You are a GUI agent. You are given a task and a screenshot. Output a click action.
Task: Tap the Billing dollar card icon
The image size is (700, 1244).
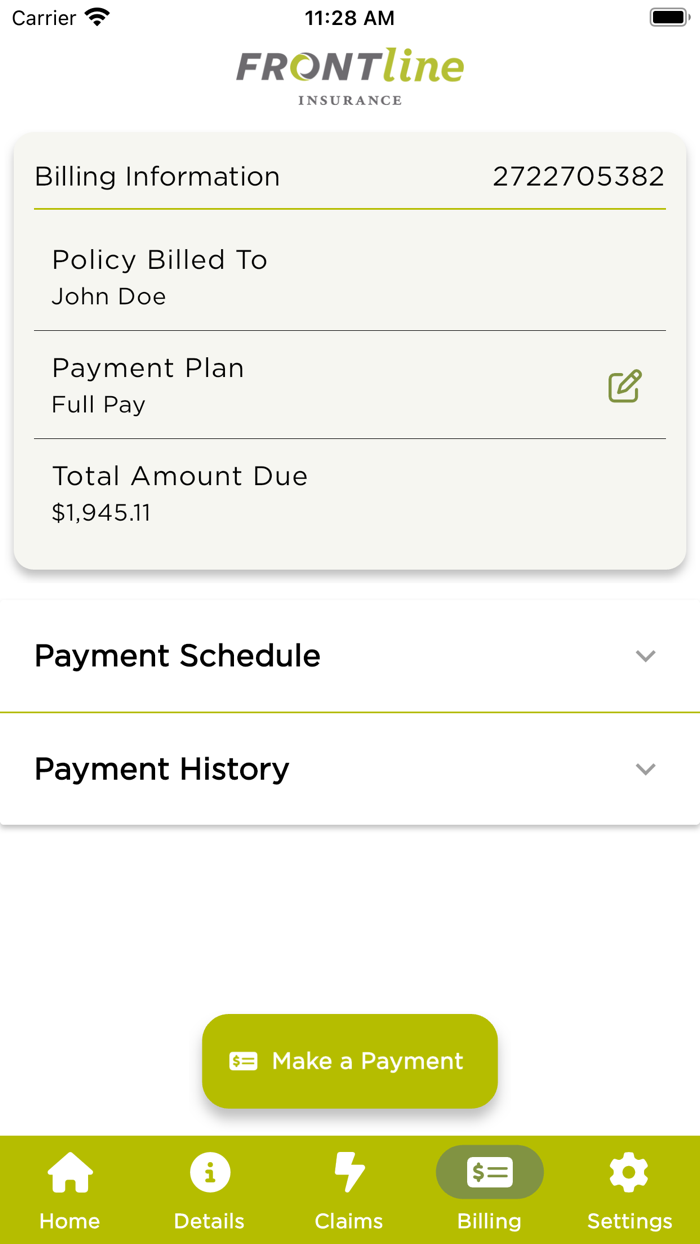[x=490, y=1172]
